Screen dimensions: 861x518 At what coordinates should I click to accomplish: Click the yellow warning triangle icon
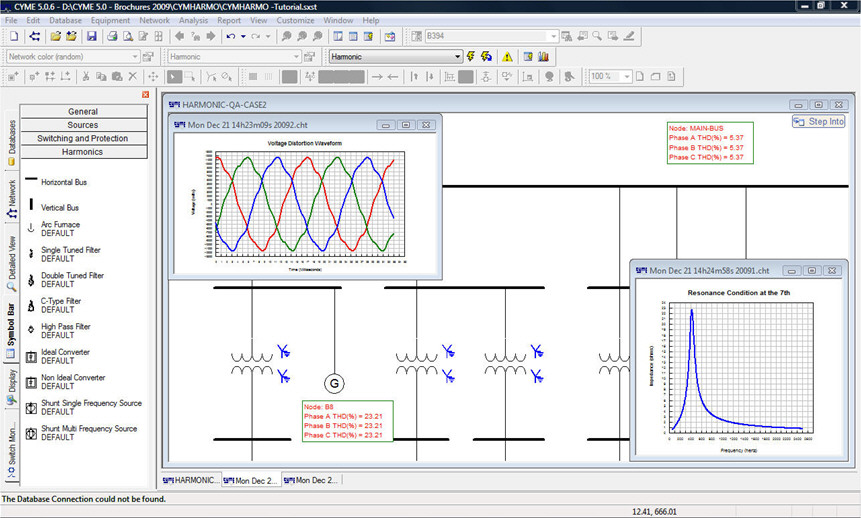point(507,57)
